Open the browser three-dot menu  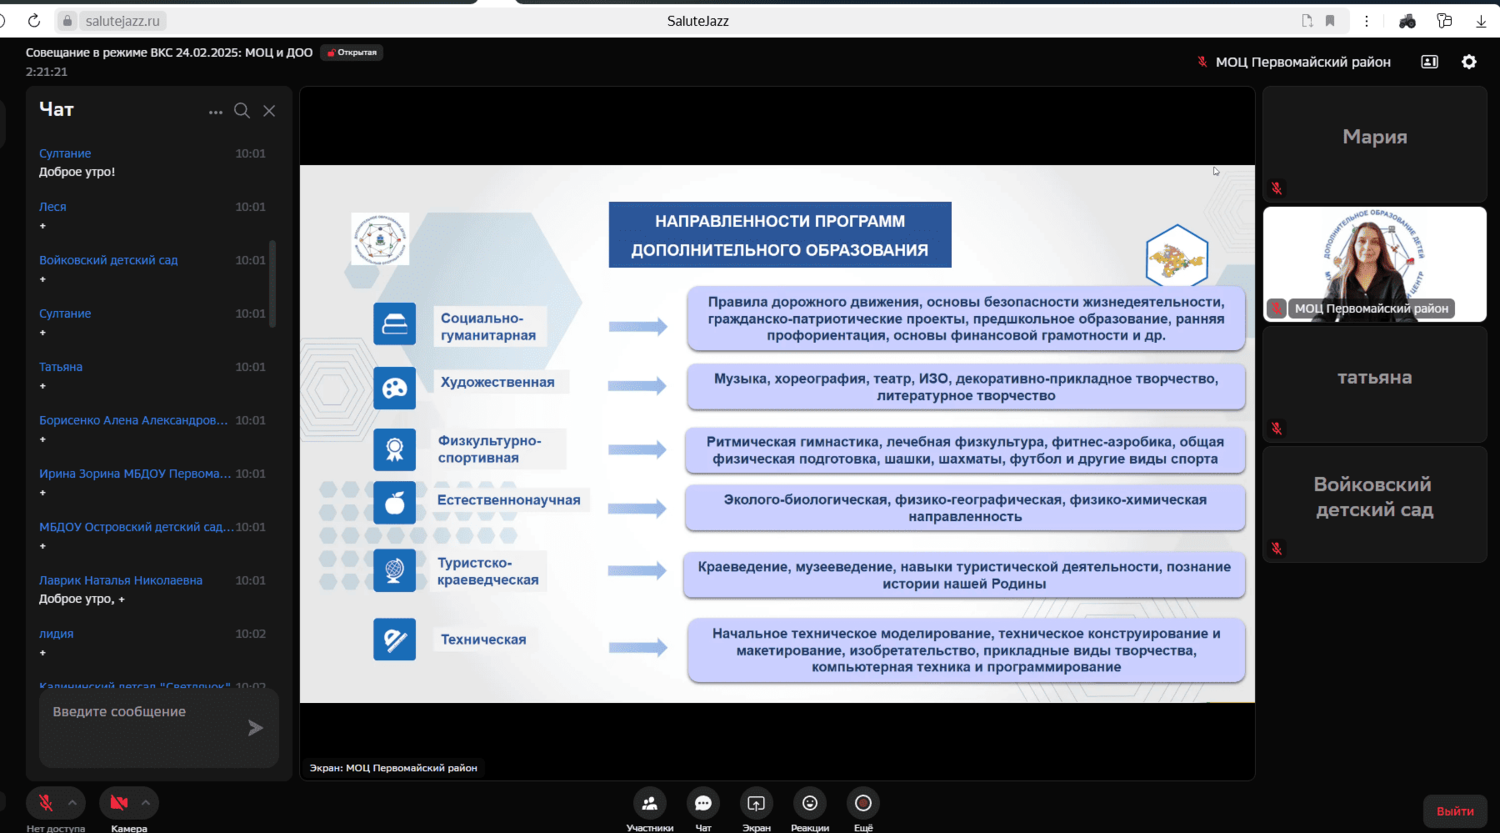(1366, 20)
